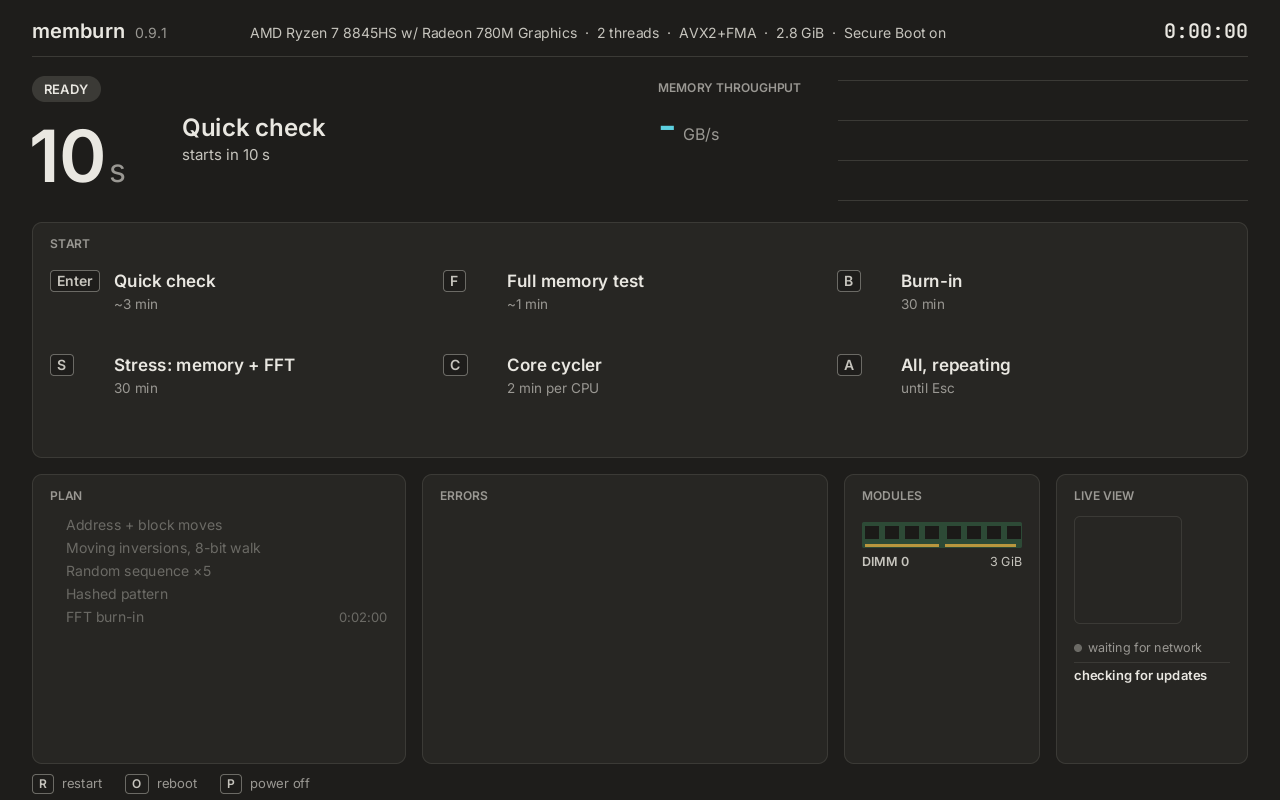Click the 'Secure Boot on' text

click(895, 33)
